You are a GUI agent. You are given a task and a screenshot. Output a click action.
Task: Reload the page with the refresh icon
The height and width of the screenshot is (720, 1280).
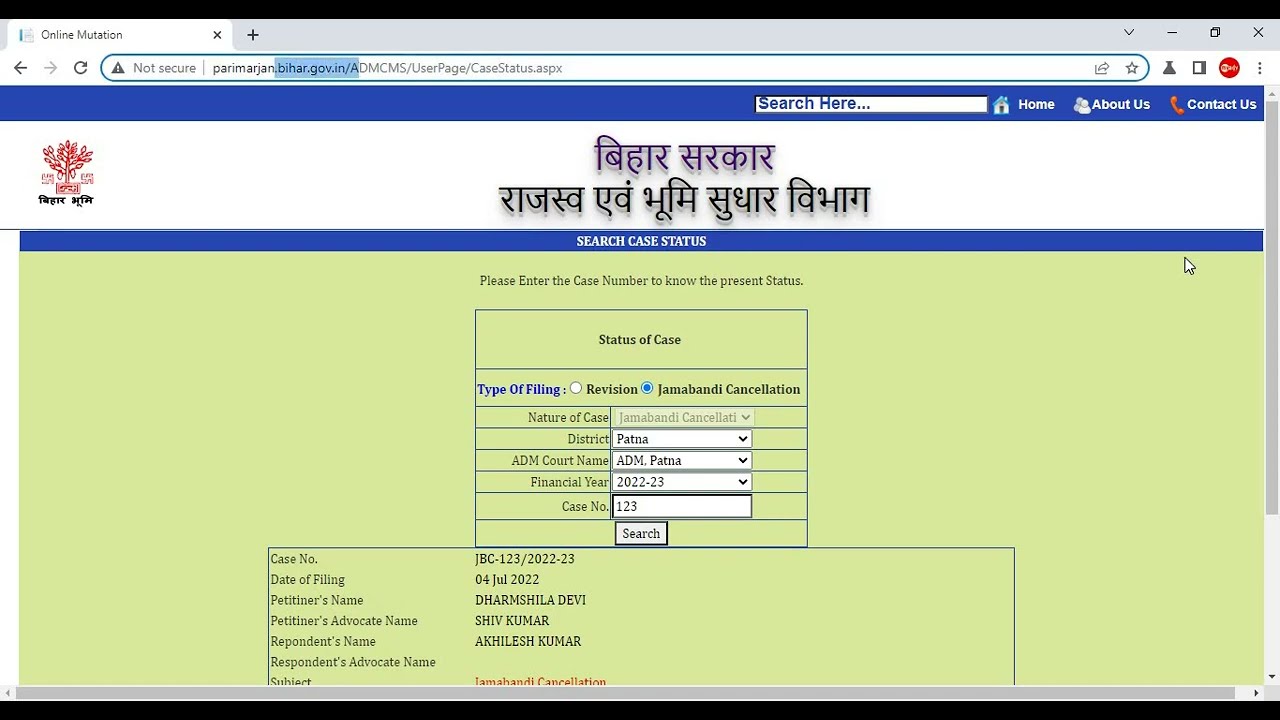tap(80, 68)
